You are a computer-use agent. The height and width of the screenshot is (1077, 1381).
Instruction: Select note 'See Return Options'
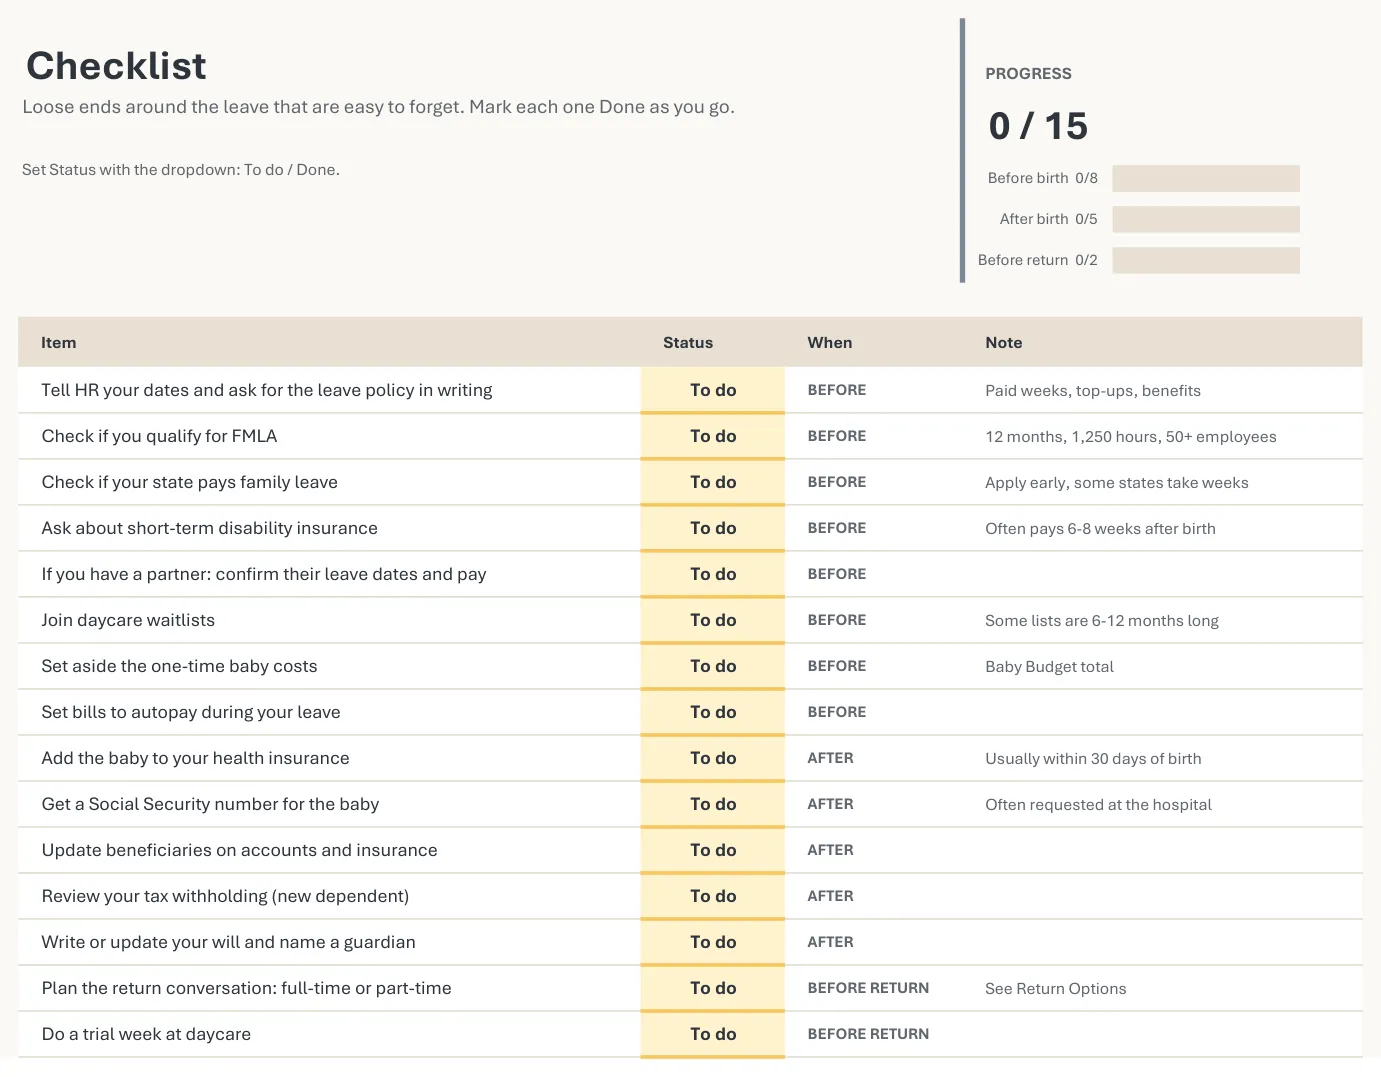pos(1055,989)
